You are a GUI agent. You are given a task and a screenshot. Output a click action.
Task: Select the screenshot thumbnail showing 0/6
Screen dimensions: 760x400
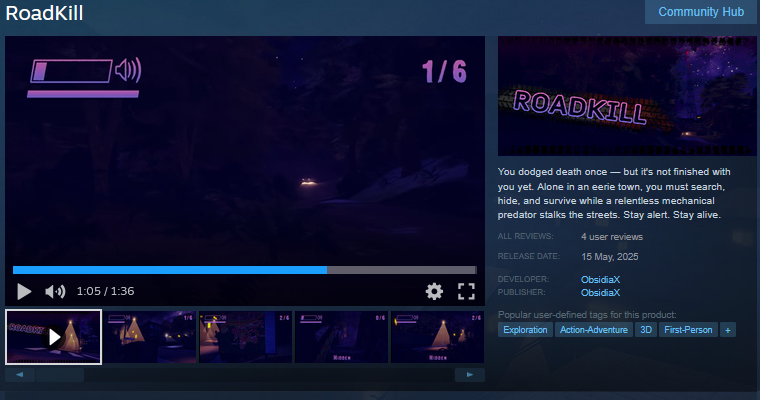coord(342,337)
